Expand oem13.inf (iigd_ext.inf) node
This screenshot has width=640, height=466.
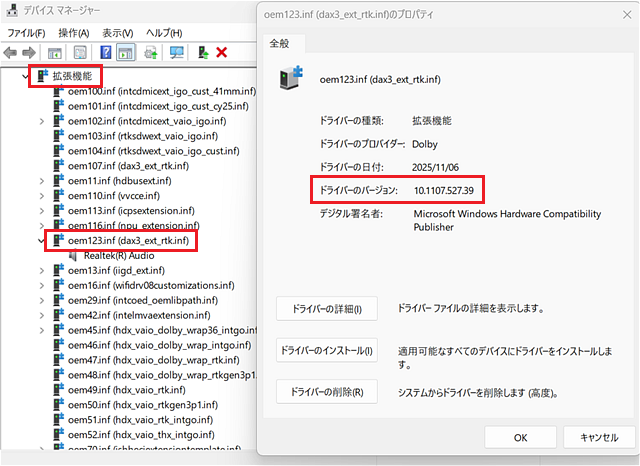(42, 271)
